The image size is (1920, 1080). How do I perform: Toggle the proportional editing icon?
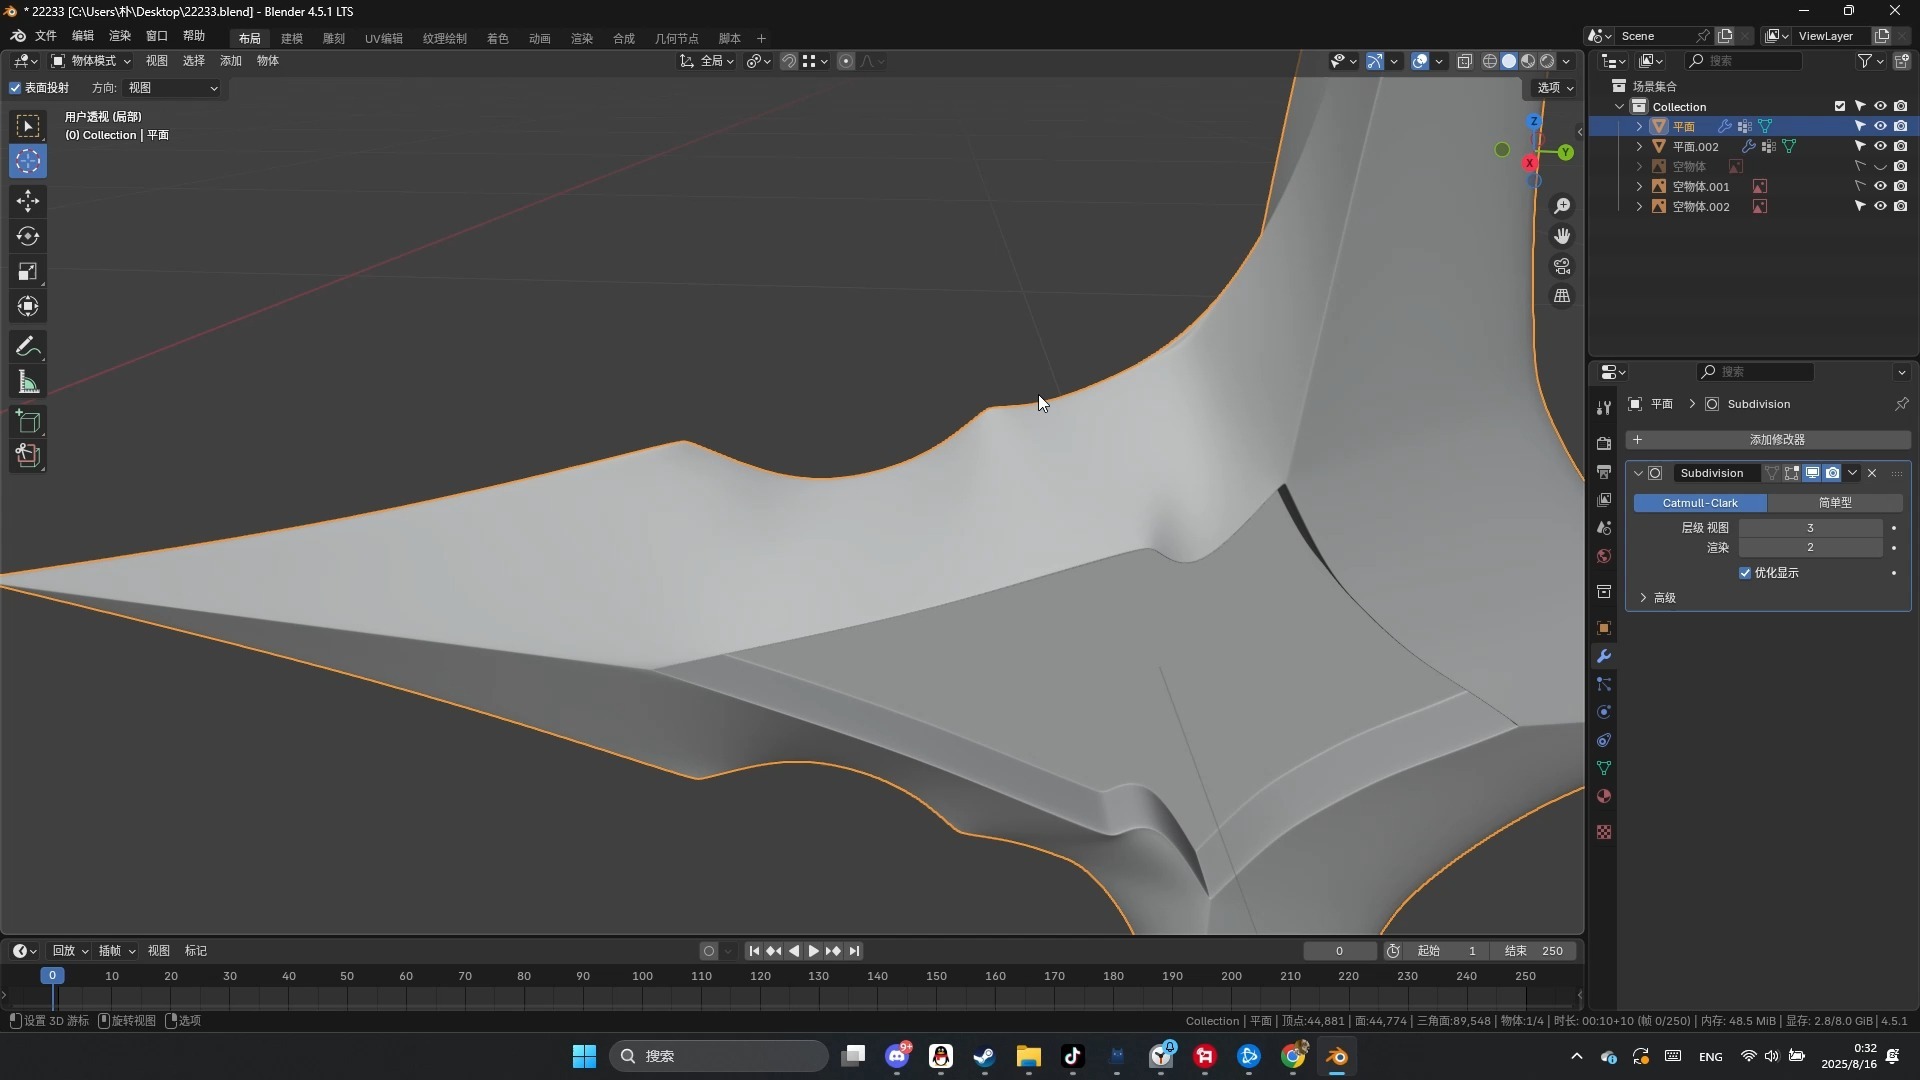847,61
